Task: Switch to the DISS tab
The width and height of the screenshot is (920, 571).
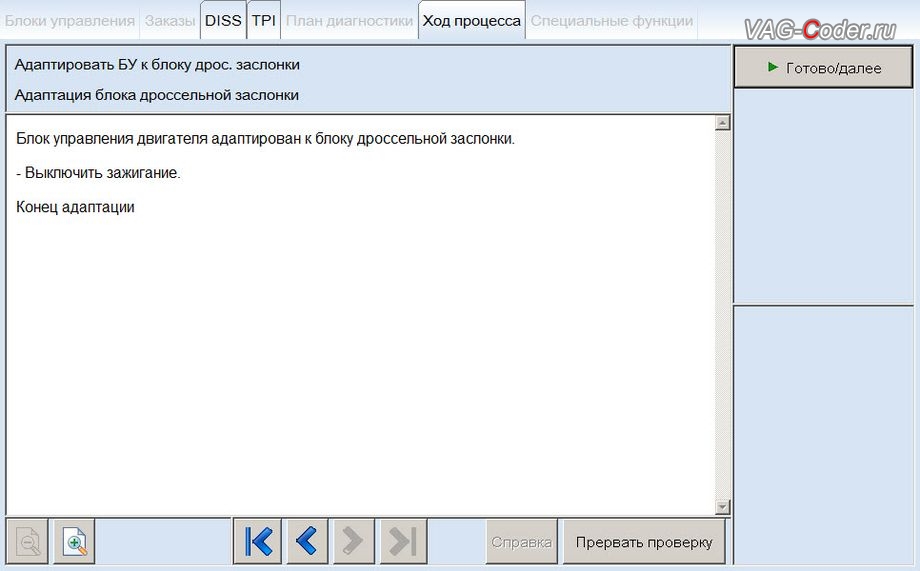Action: (223, 21)
